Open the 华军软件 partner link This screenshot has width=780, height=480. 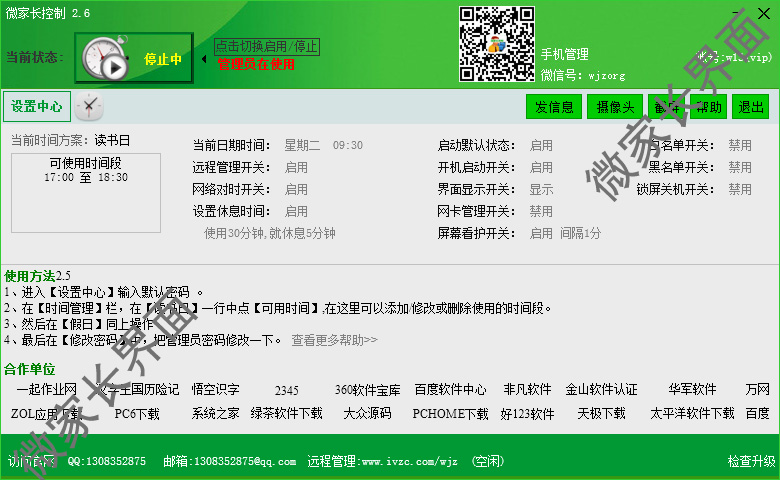click(x=692, y=389)
